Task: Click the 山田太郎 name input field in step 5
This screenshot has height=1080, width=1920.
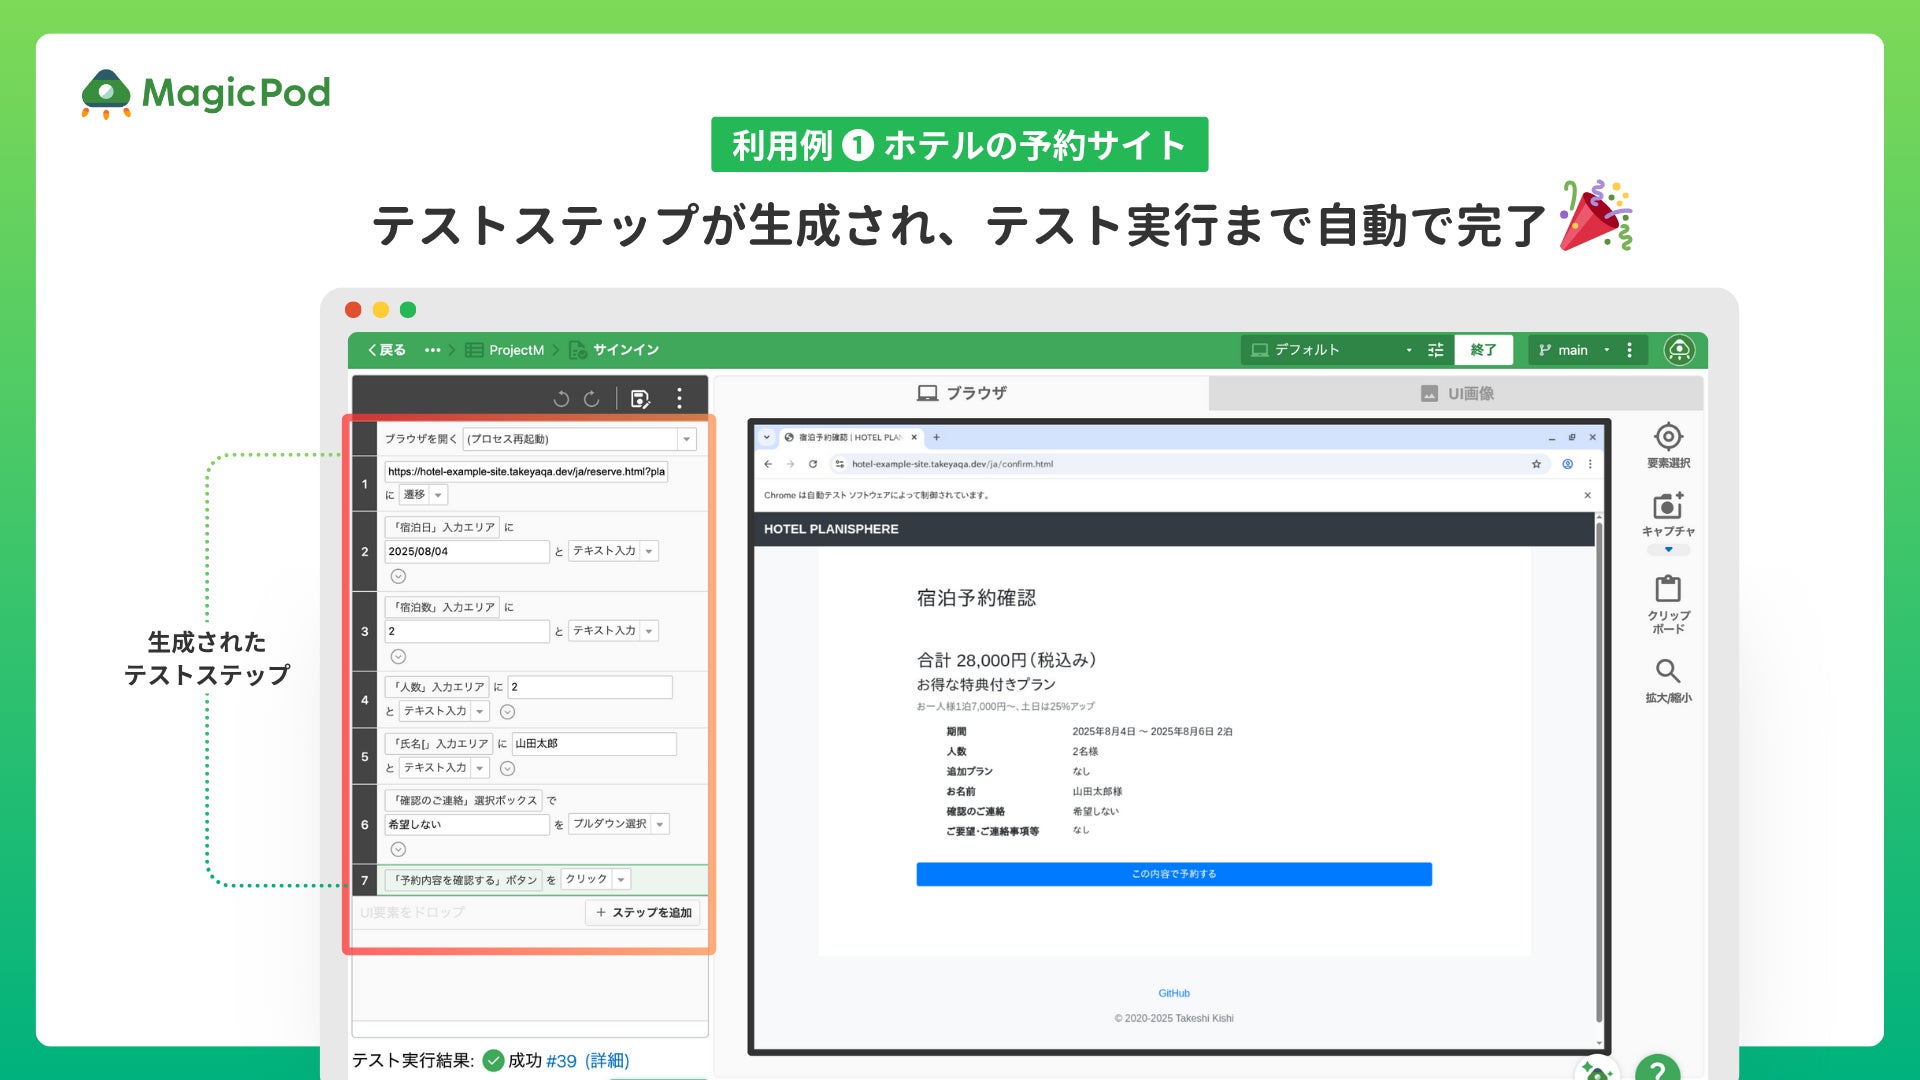Action: coord(594,743)
